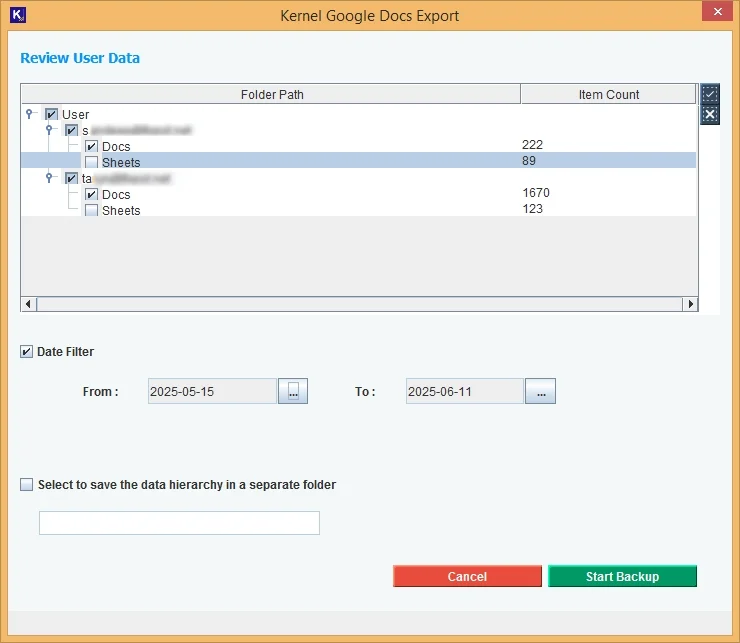The image size is (740, 643).
Task: Toggle checkbox for the account starting with 'ta'
Action: tap(71, 178)
